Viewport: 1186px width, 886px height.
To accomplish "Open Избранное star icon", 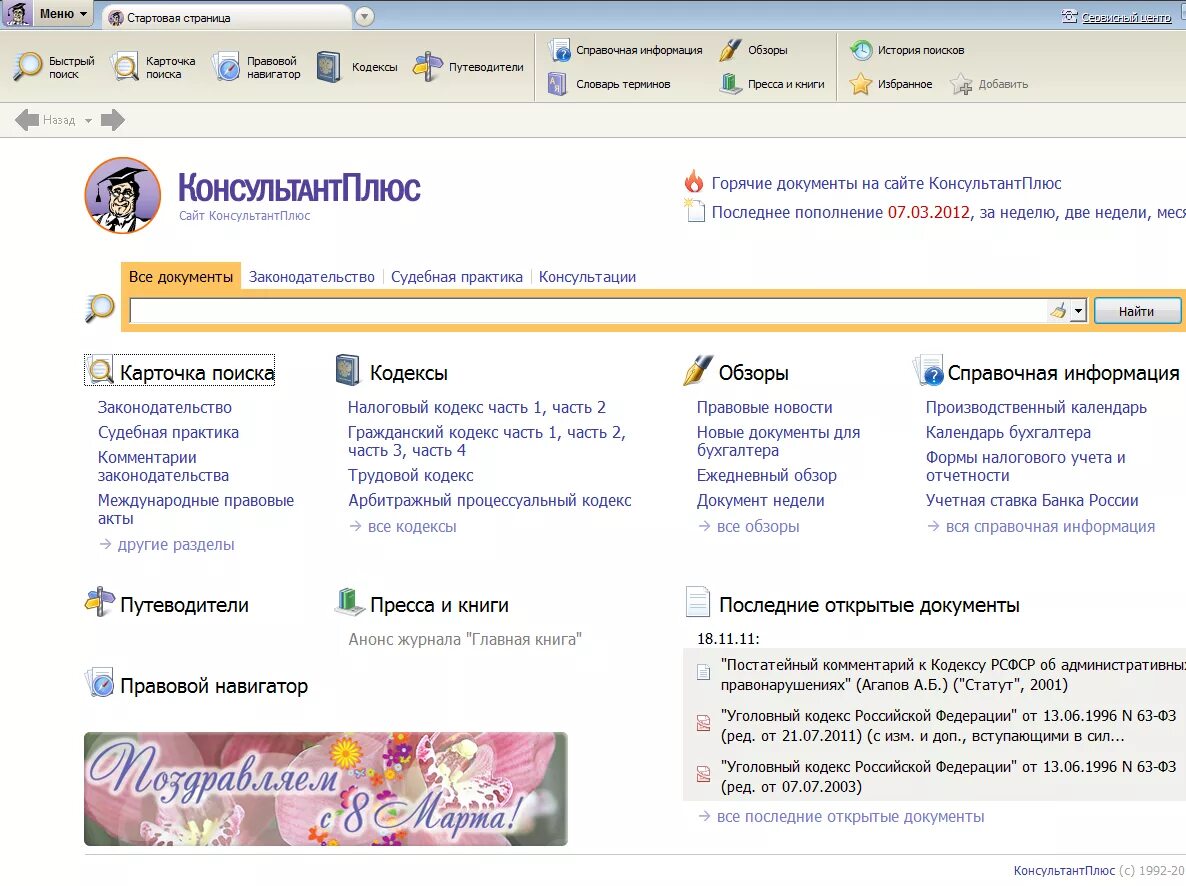I will point(861,84).
